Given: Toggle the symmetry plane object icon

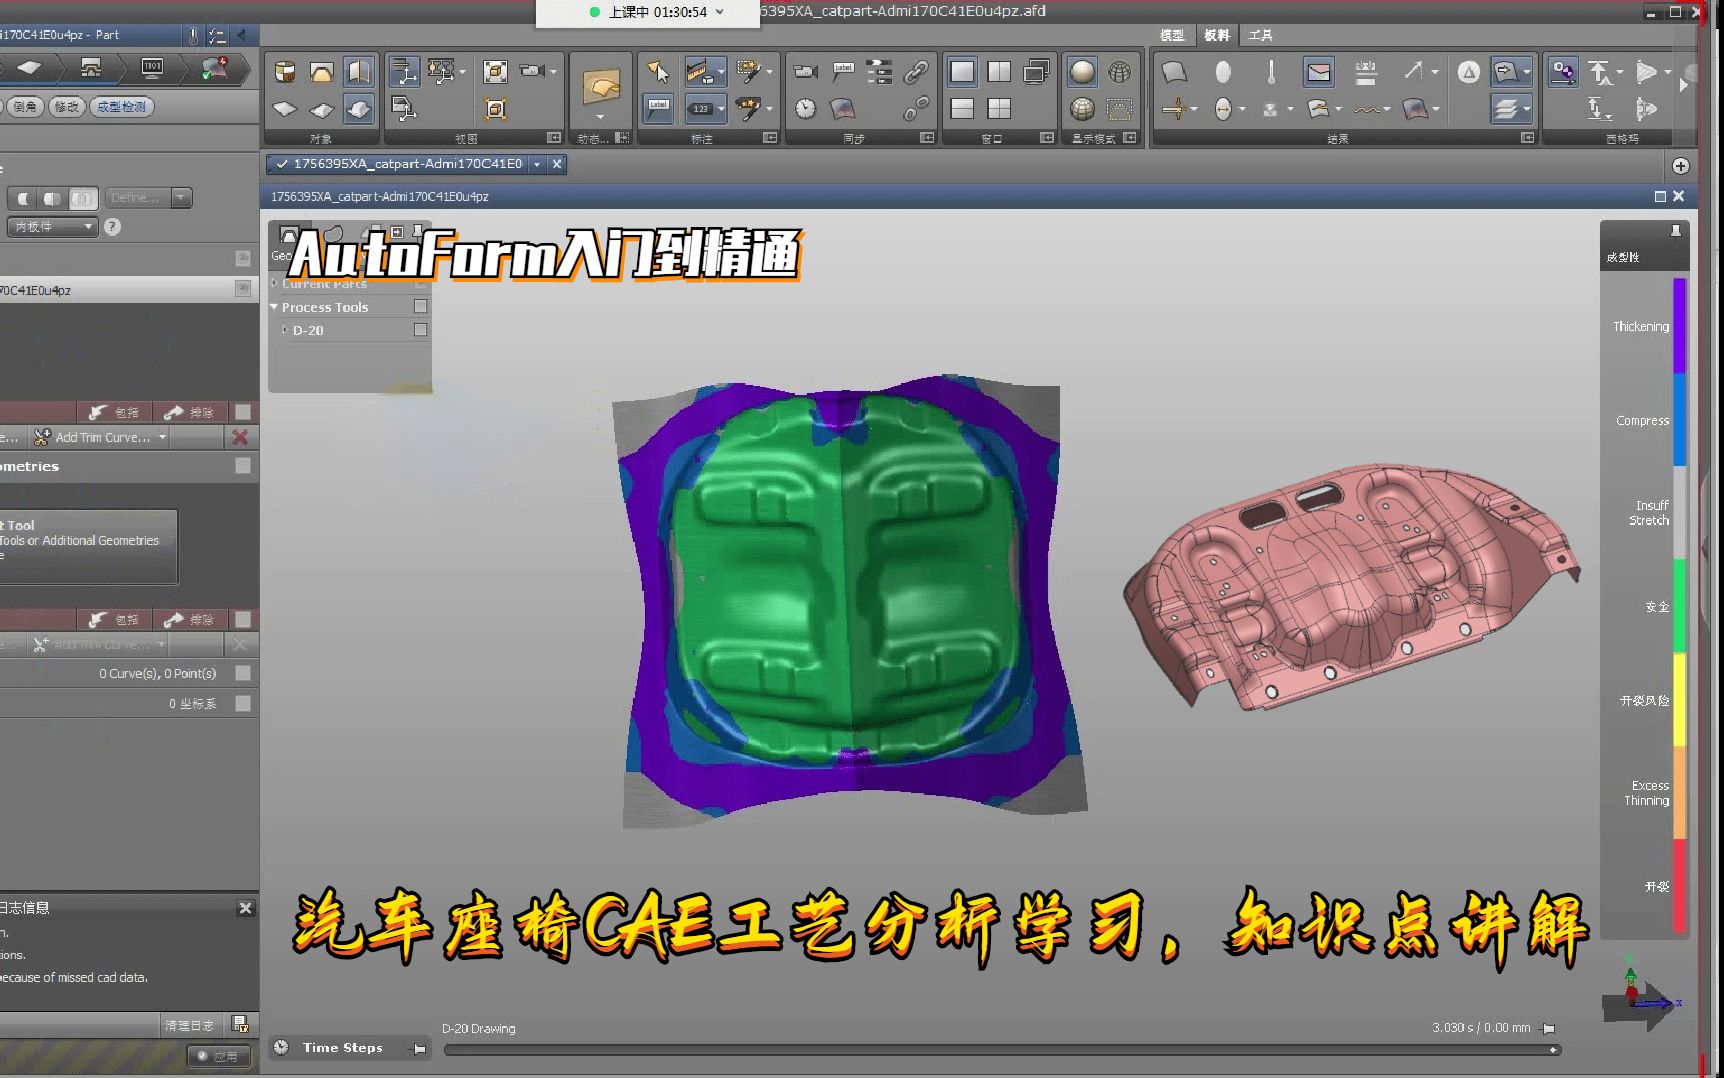Looking at the screenshot, I should click(x=358, y=72).
